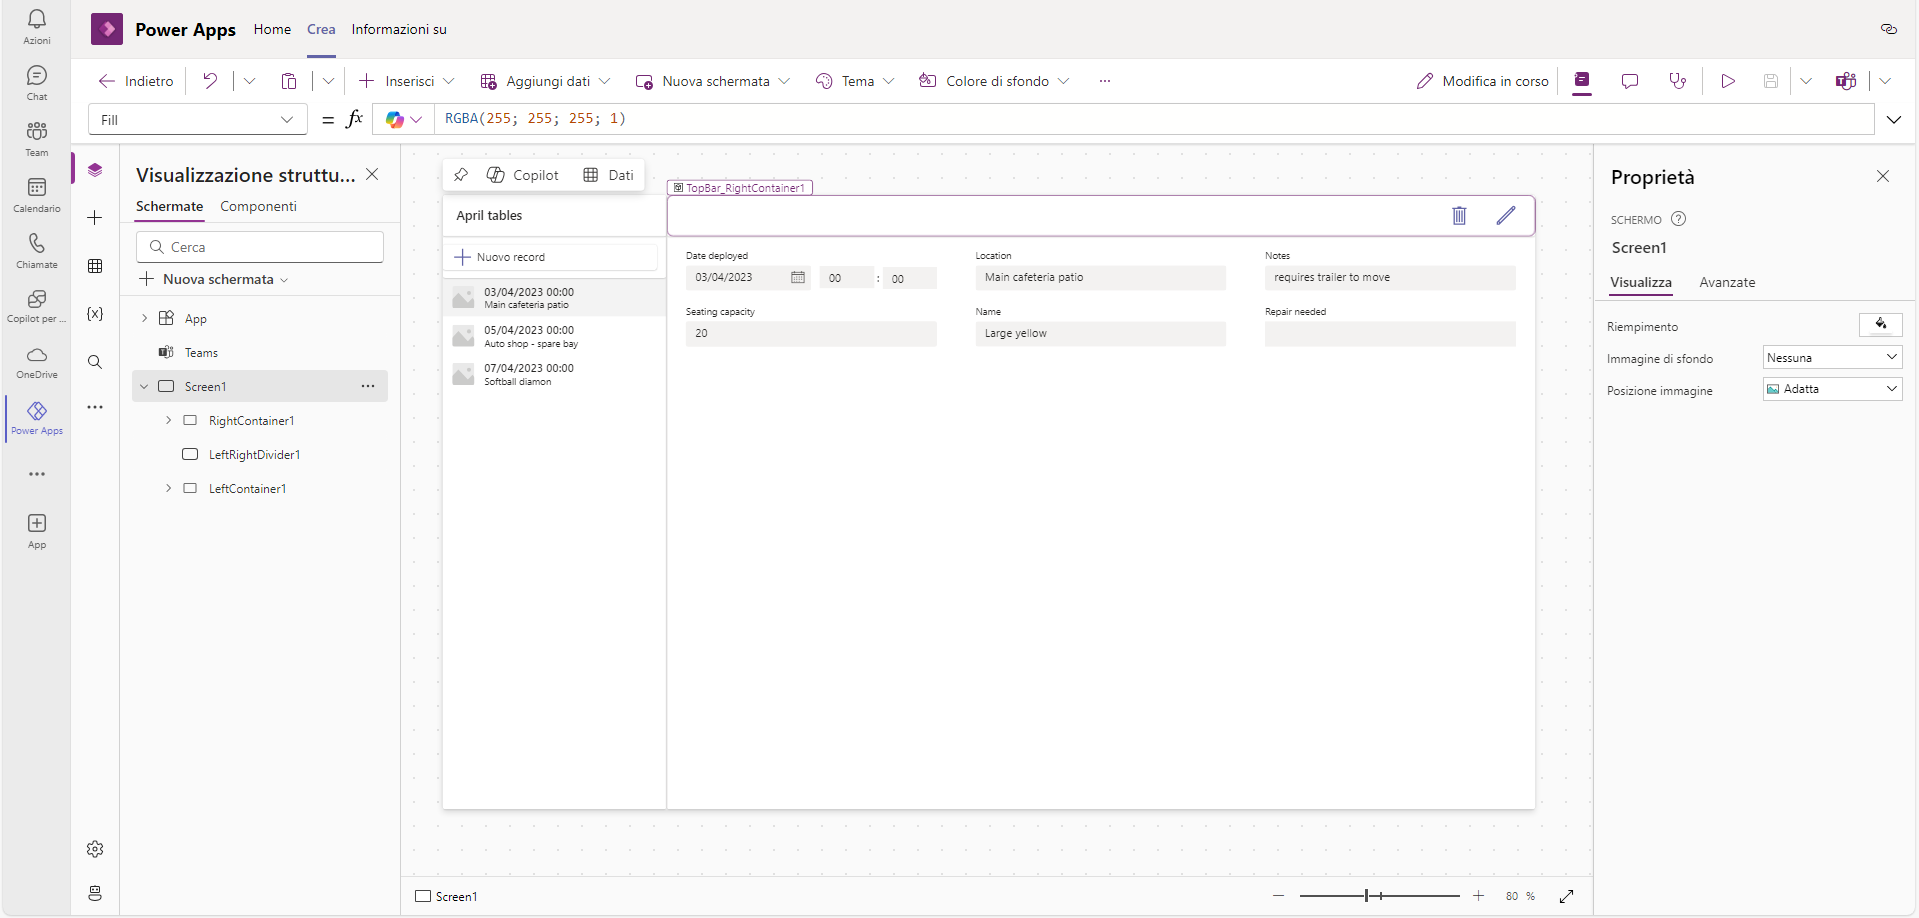Open the date picker calendar icon
This screenshot has width=1919, height=918.
click(798, 277)
